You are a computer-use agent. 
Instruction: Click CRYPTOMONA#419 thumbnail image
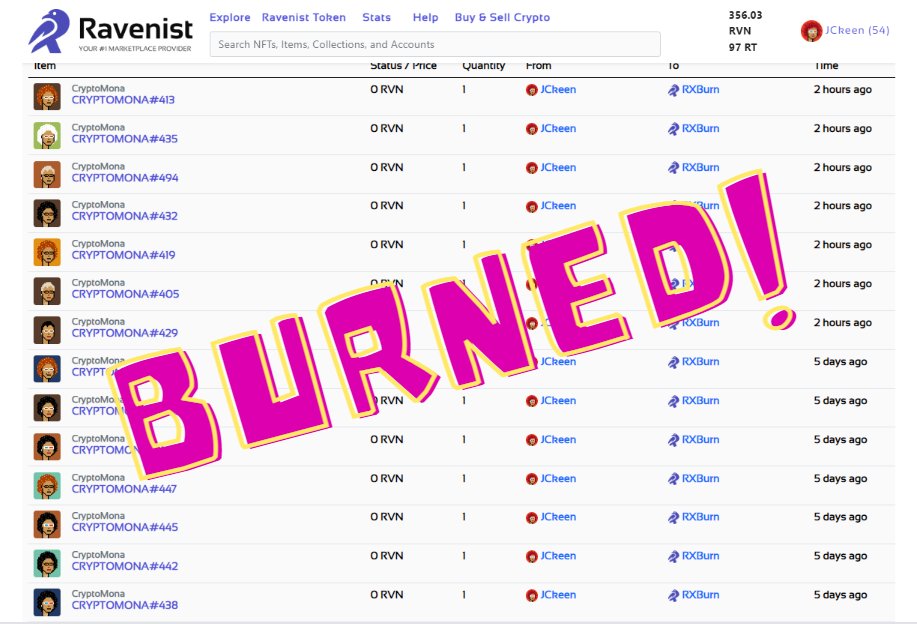coord(47,252)
